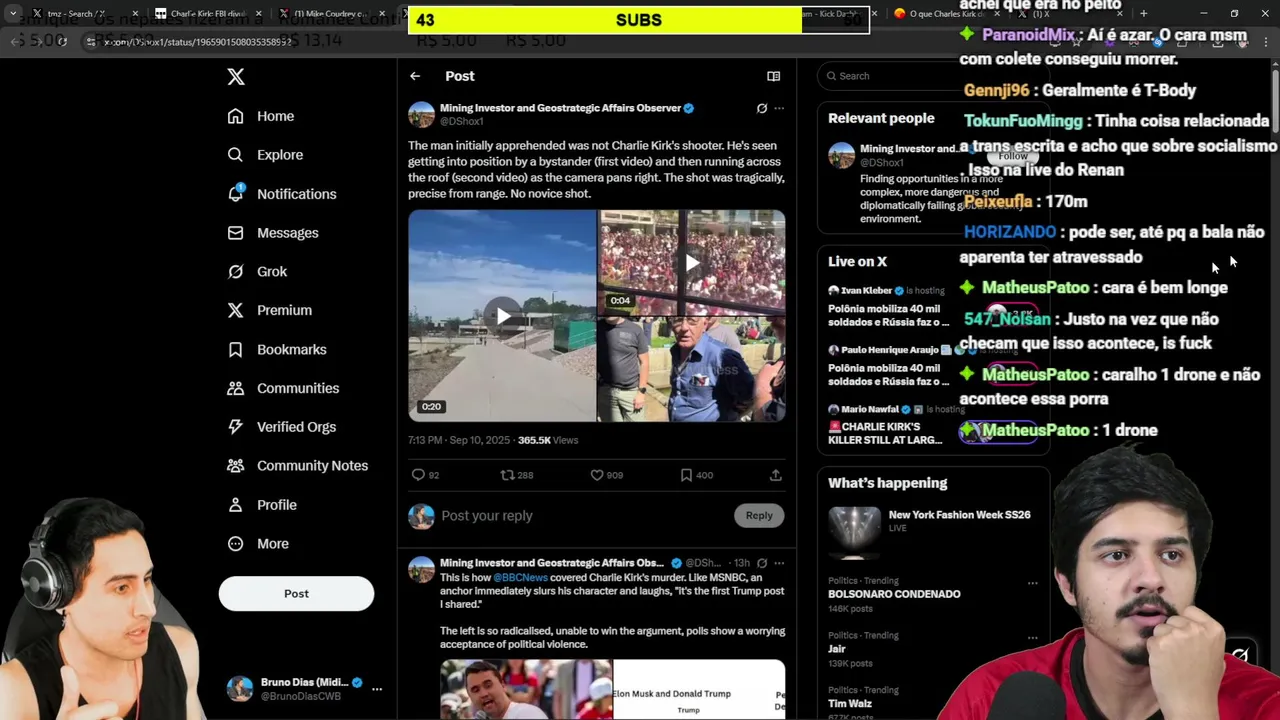Click Grok icon on second post
The width and height of the screenshot is (1280, 720).
tap(762, 563)
